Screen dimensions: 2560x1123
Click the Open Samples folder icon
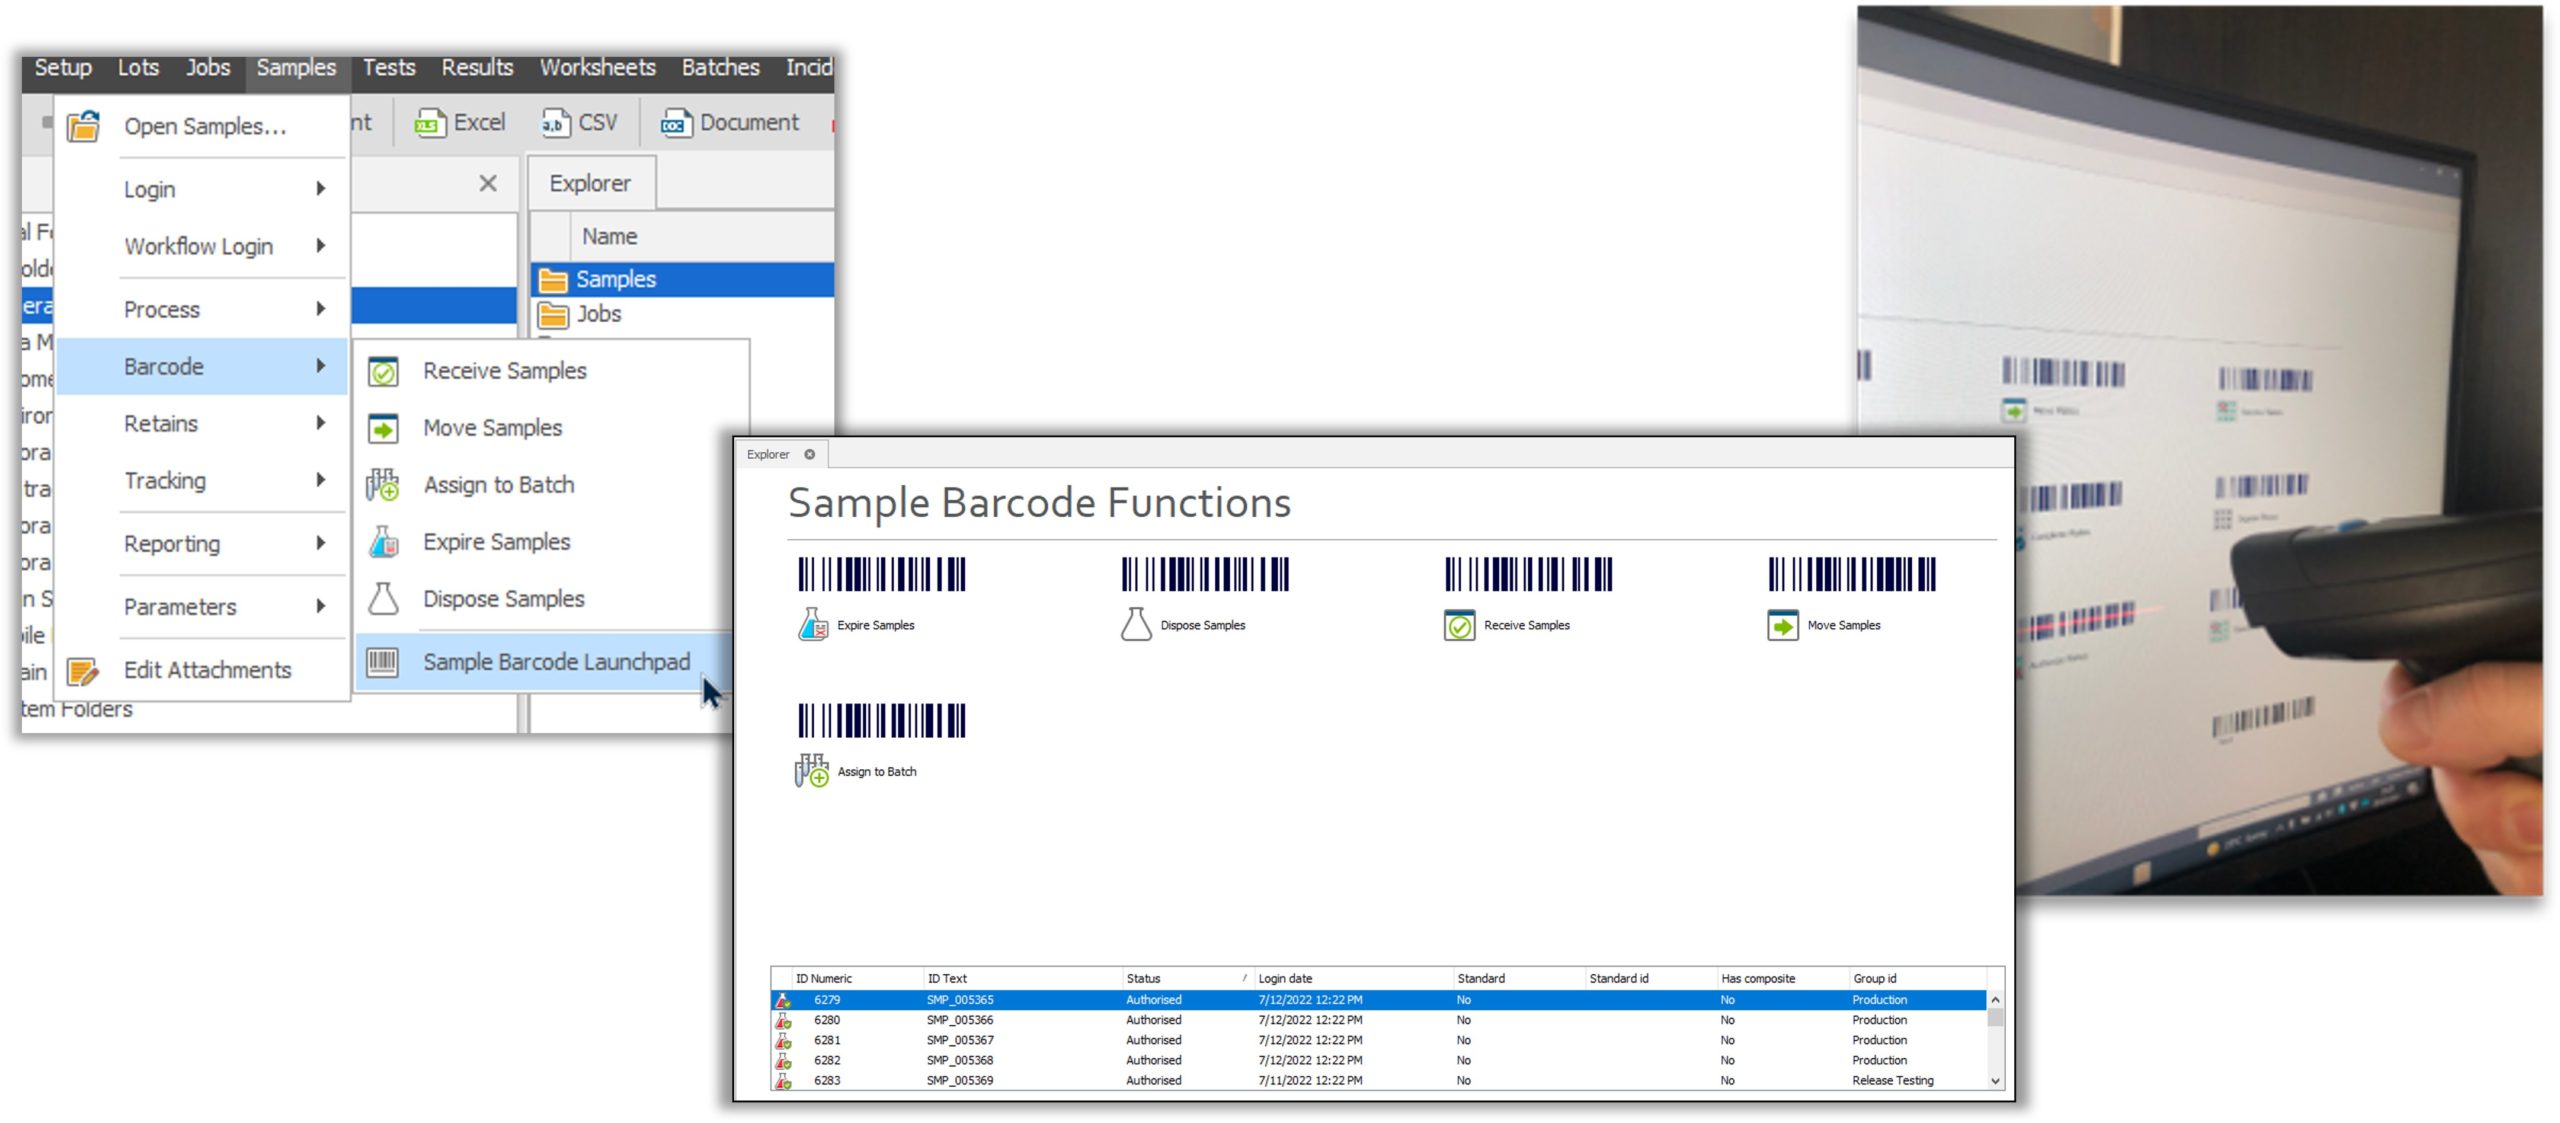coord(83,126)
